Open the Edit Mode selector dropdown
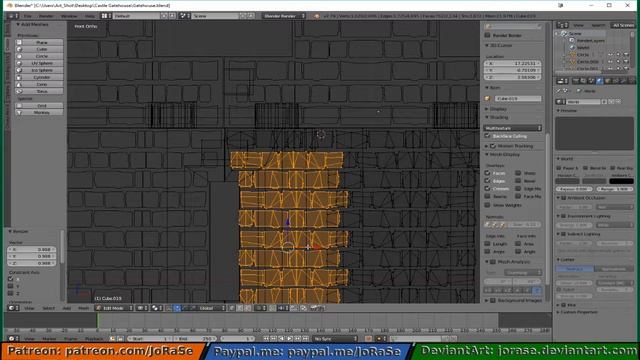Viewport: 640px width, 360px height. (x=114, y=308)
